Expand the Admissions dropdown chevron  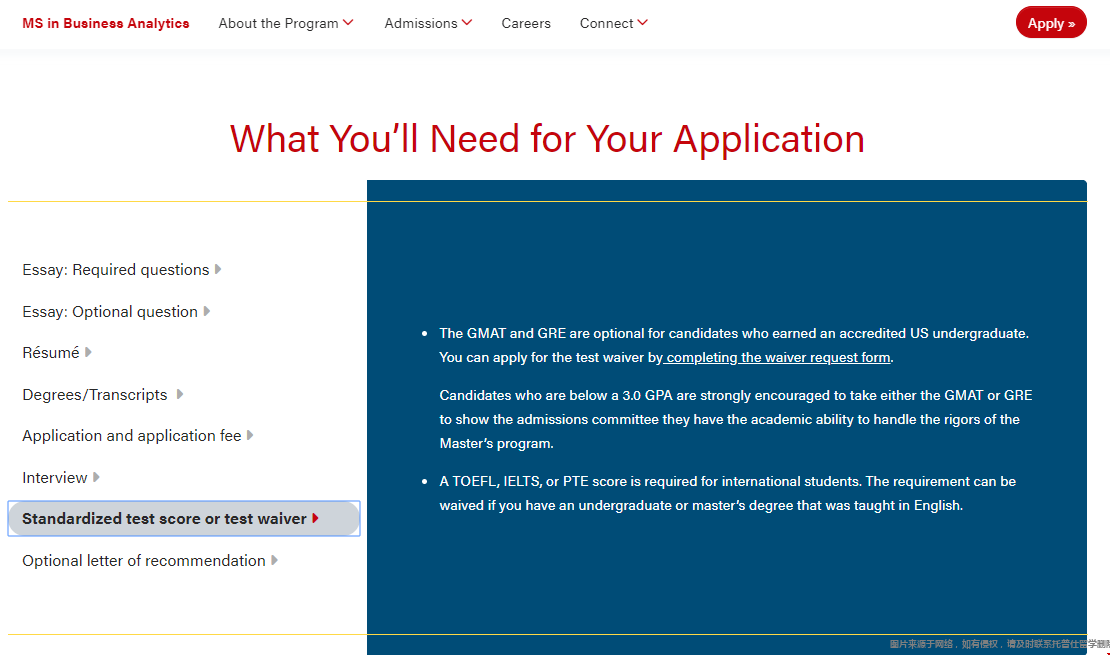(467, 23)
